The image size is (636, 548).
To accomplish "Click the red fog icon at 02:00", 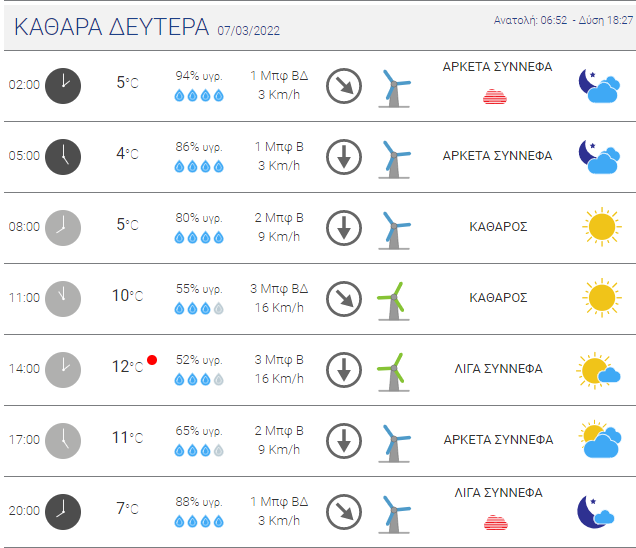I will pyautogui.click(x=495, y=97).
